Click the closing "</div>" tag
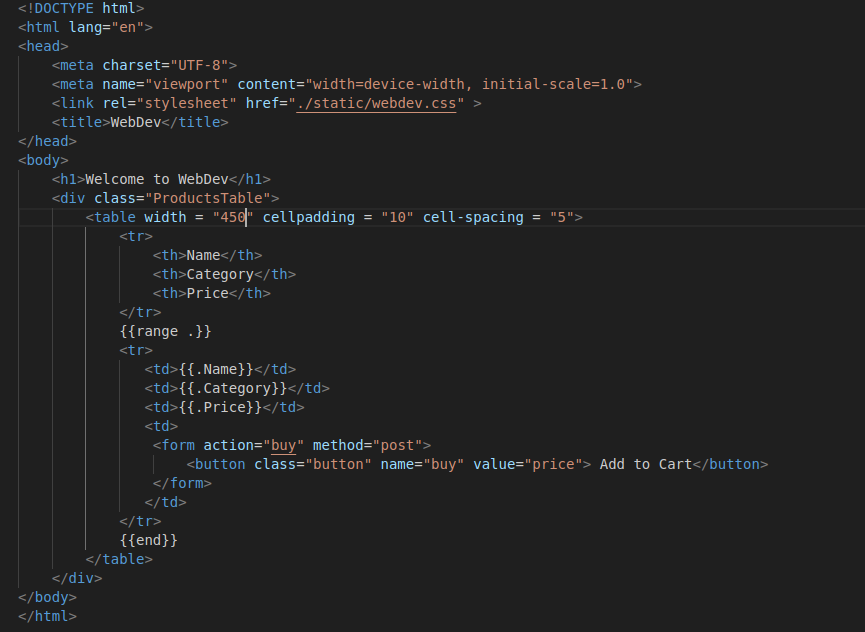 (x=77, y=578)
